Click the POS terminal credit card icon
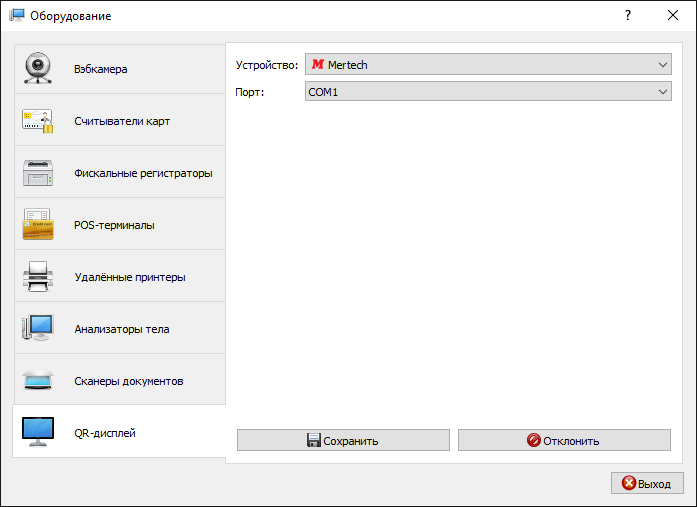This screenshot has width=697, height=507. 38,225
